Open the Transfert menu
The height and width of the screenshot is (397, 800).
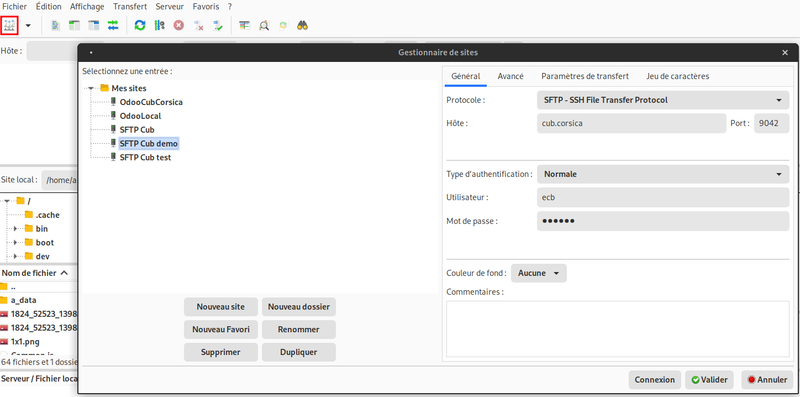[130, 7]
